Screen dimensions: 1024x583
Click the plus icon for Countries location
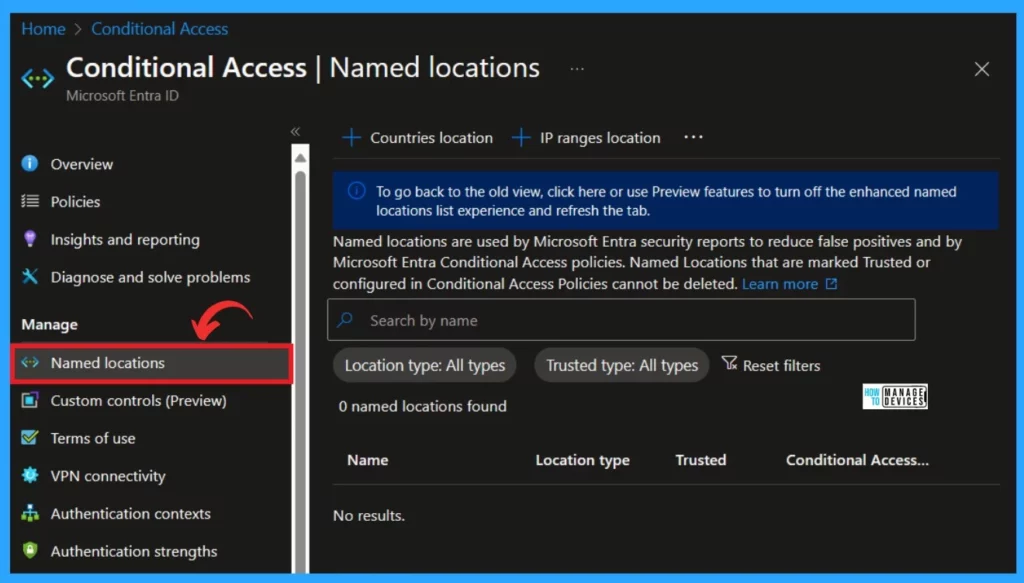coord(351,138)
